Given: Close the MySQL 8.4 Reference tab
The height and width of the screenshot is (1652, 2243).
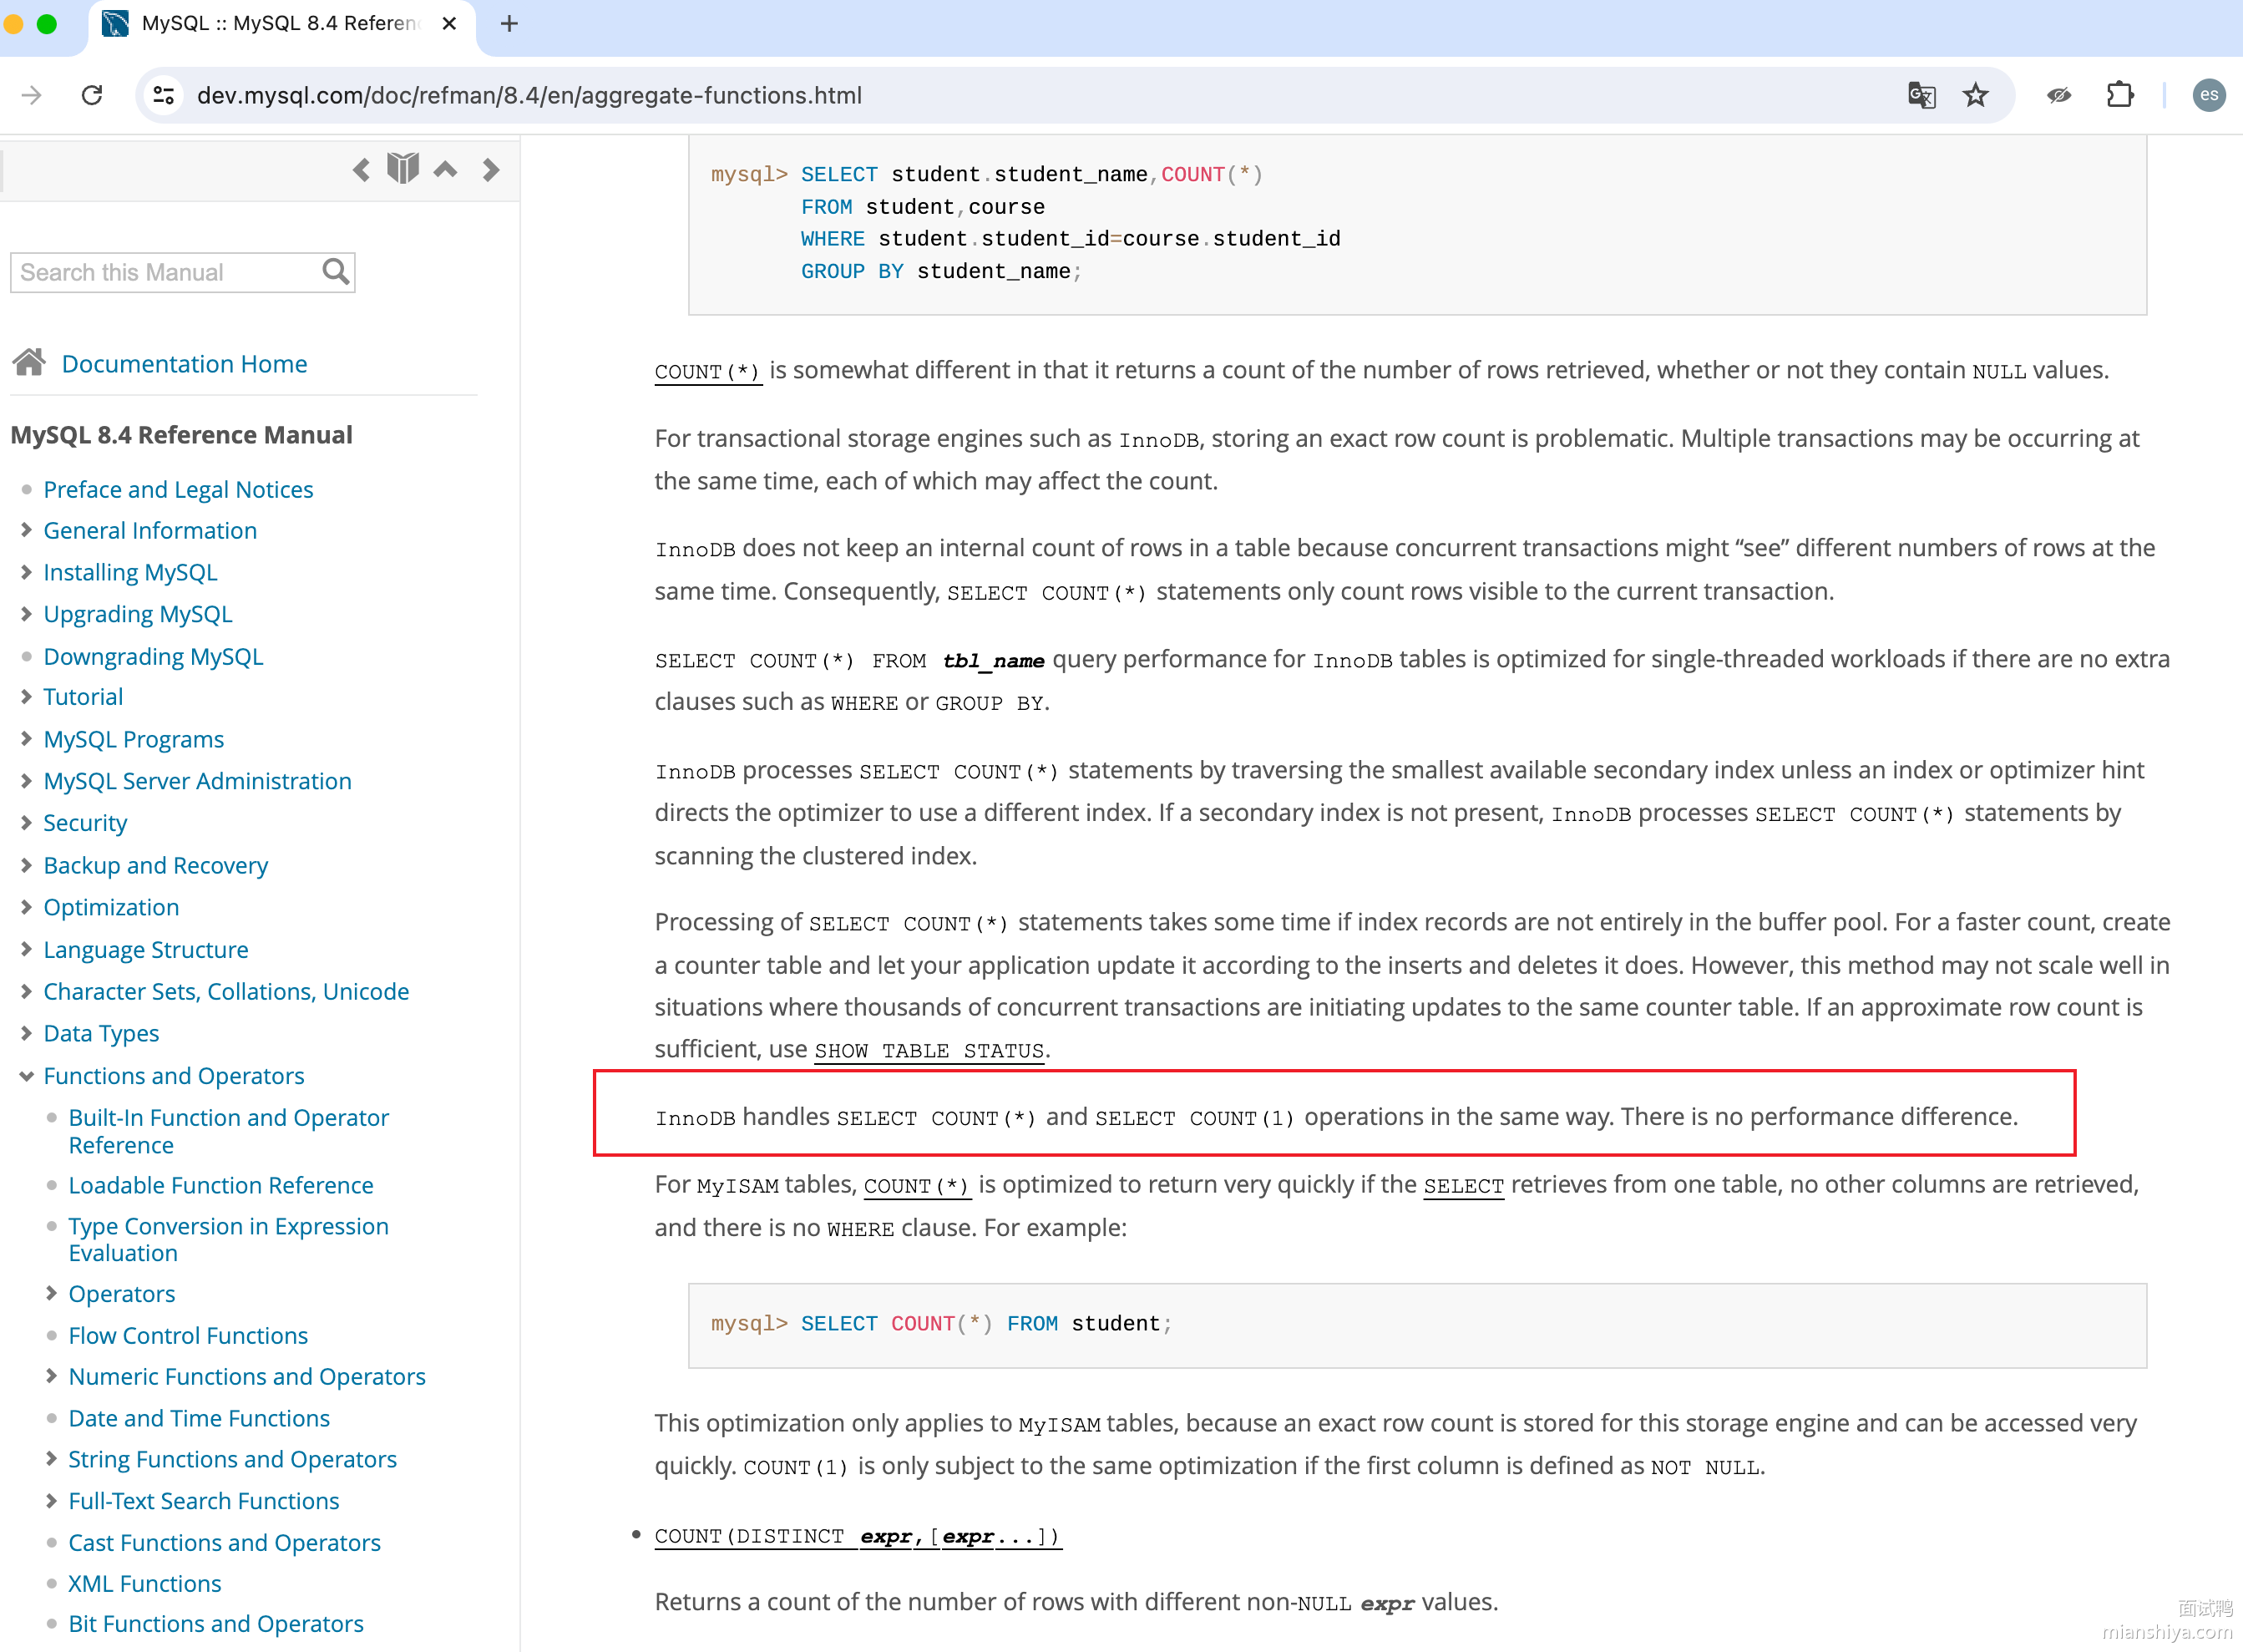Looking at the screenshot, I should click(x=449, y=23).
